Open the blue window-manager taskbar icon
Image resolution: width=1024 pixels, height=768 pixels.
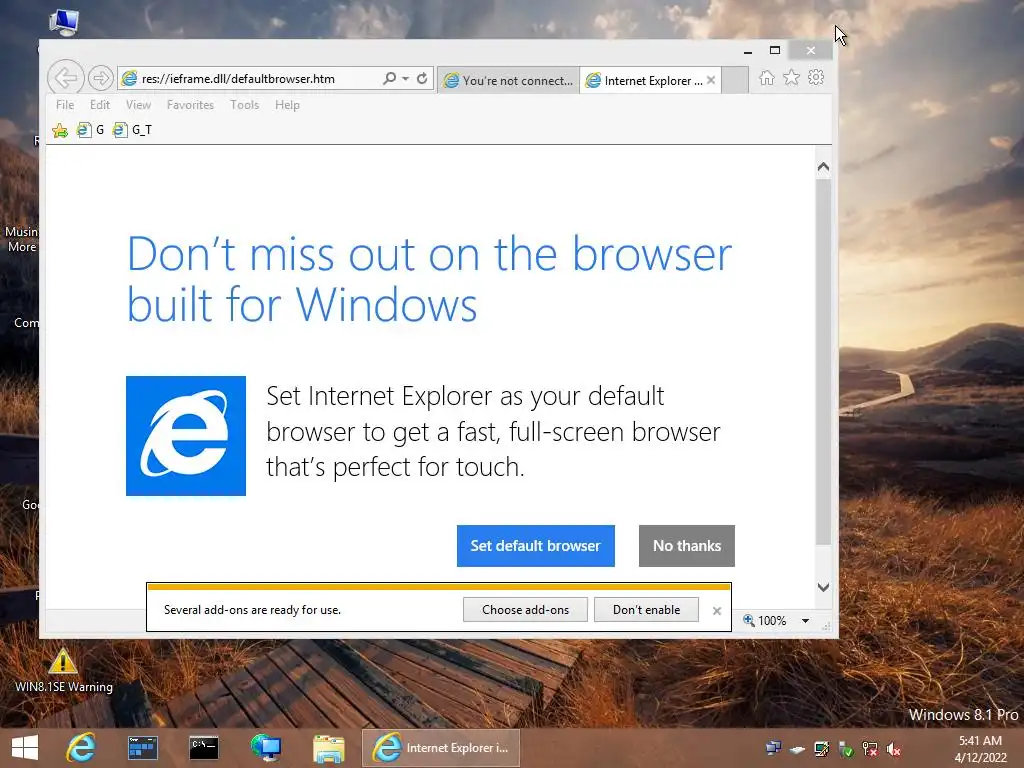142,748
